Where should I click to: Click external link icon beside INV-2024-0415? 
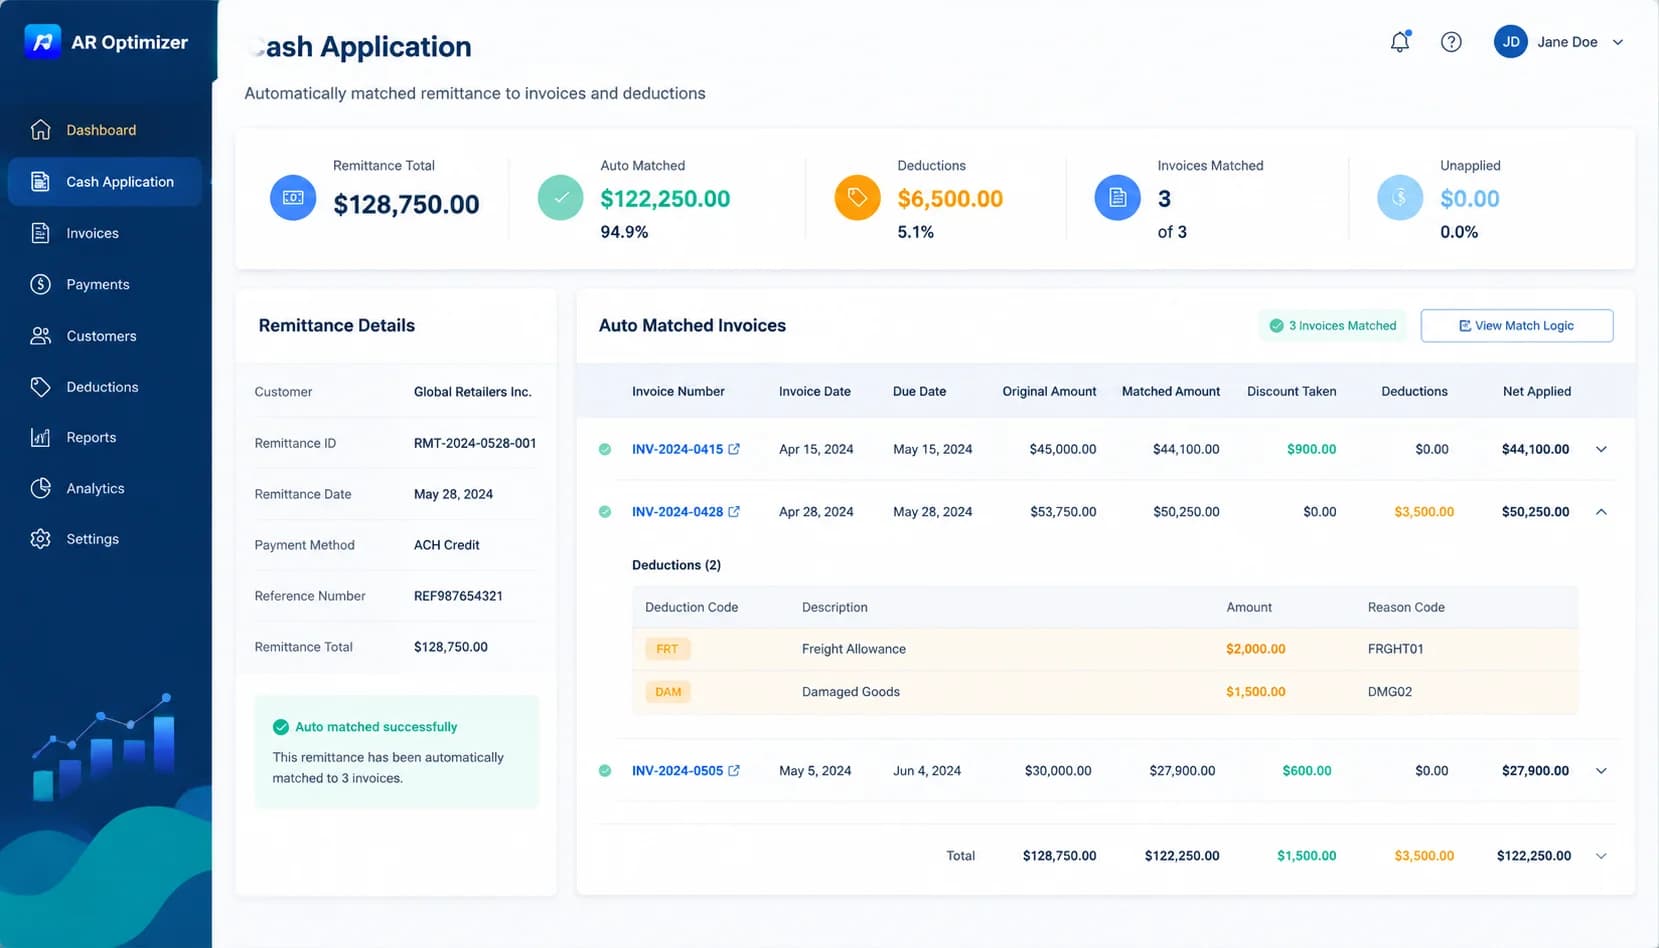click(x=734, y=449)
